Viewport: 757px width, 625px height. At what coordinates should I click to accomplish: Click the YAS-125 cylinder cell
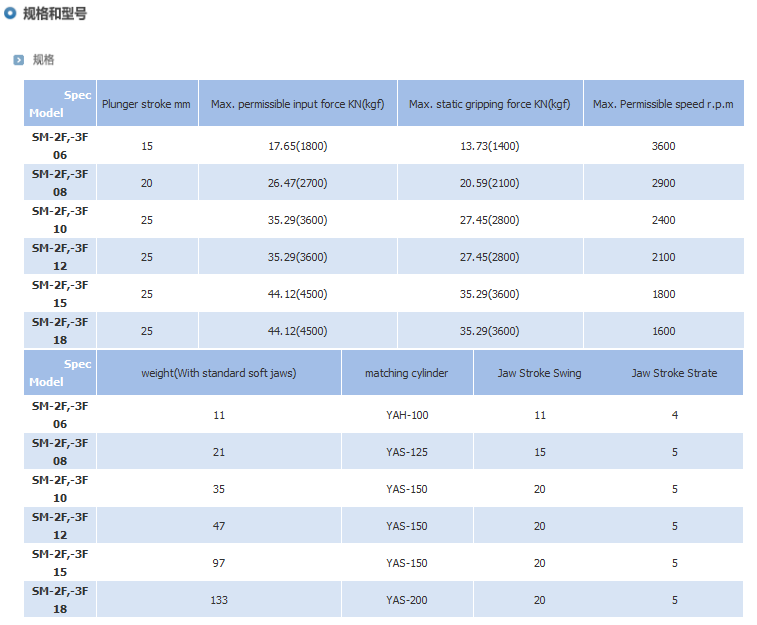406,452
